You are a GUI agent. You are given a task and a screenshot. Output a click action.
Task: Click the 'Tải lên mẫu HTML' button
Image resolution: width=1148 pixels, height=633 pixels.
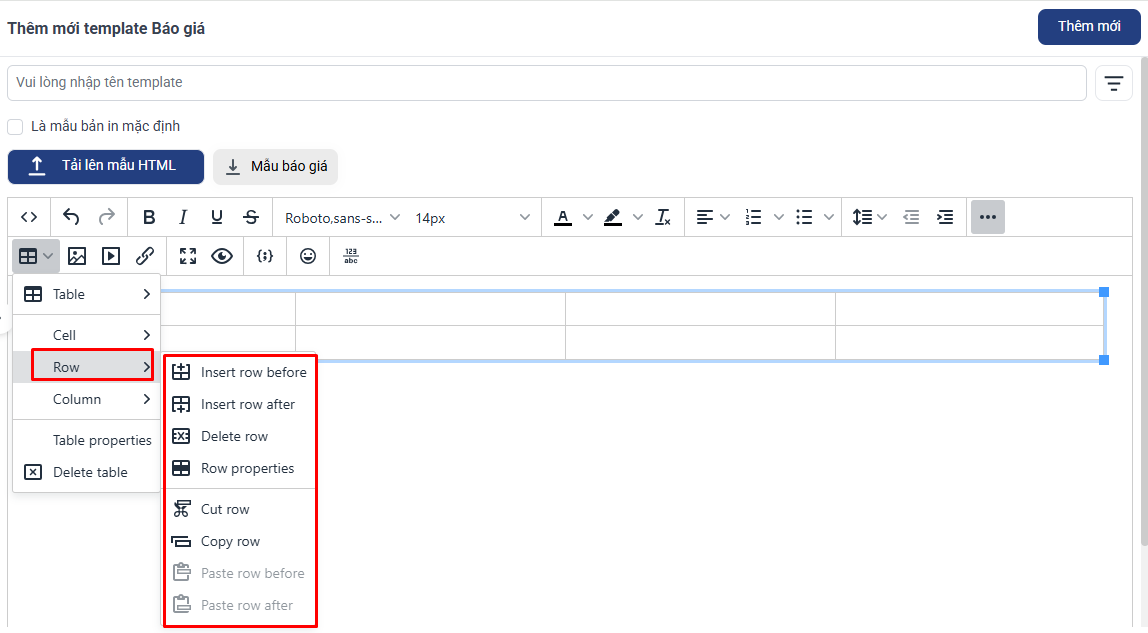[106, 167]
